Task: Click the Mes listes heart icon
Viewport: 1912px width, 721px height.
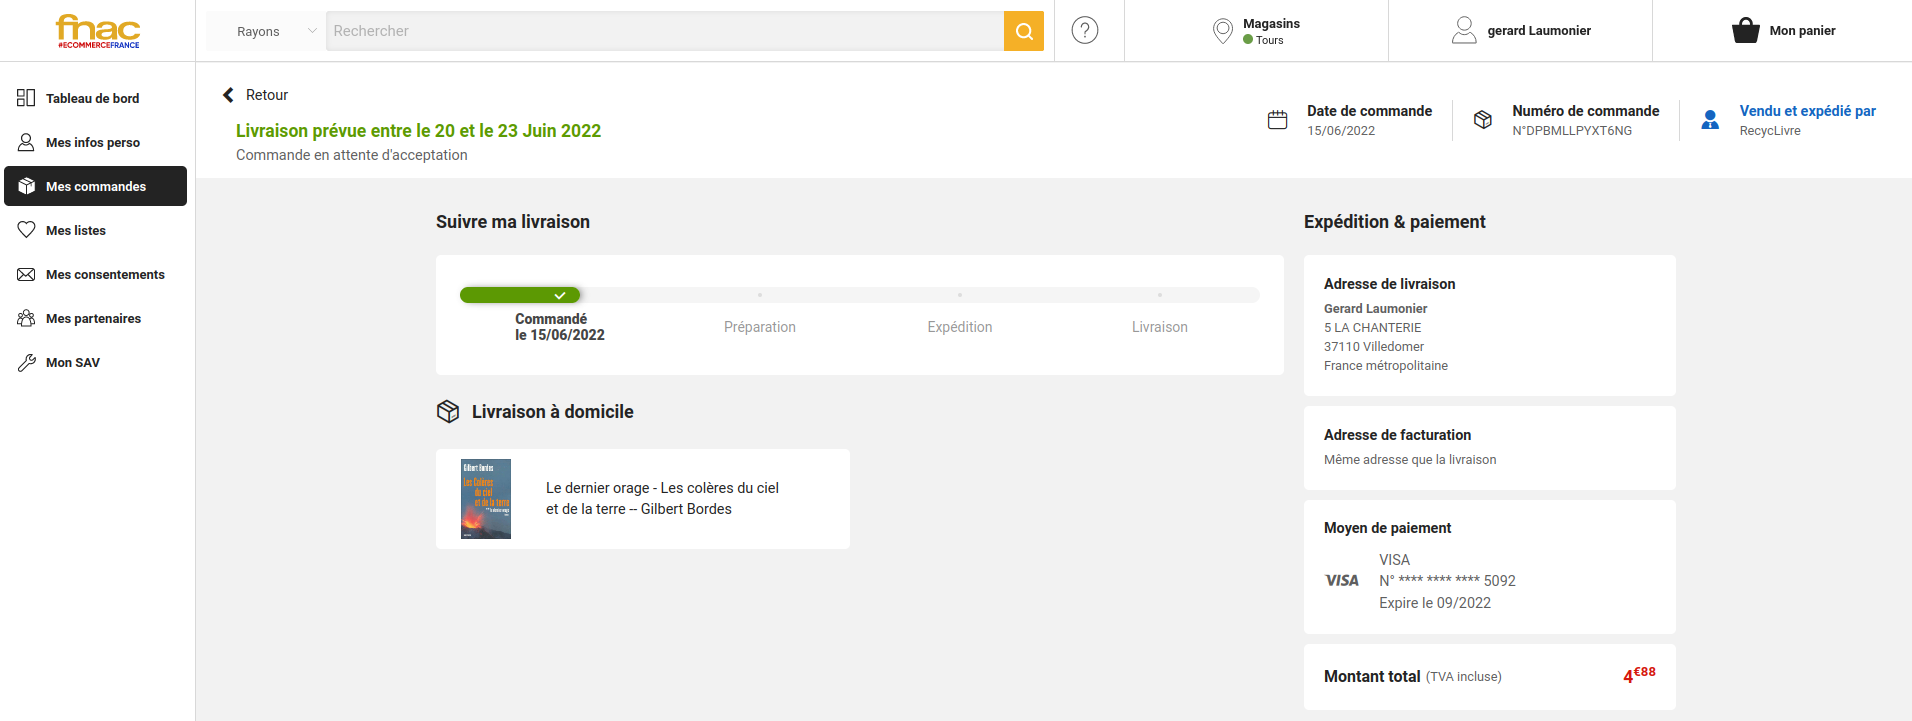Action: (26, 231)
